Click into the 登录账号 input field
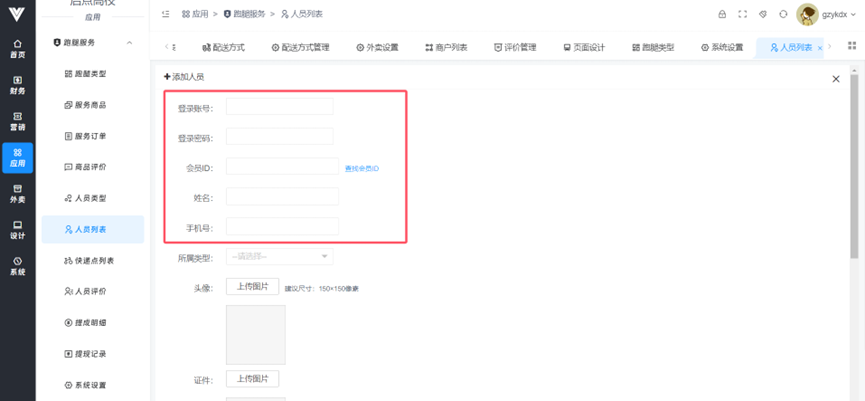Viewport: 865px width, 401px height. pyautogui.click(x=279, y=107)
